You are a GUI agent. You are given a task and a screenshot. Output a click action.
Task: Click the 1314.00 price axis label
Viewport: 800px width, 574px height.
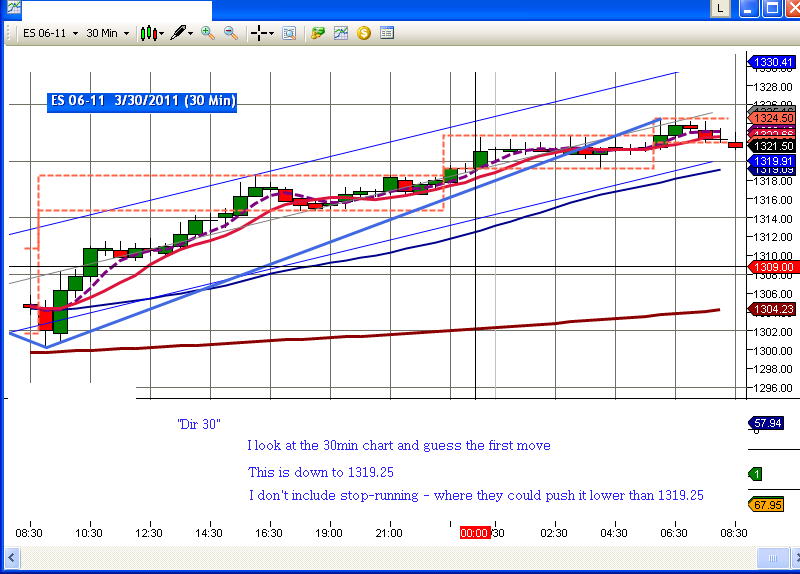(774, 219)
